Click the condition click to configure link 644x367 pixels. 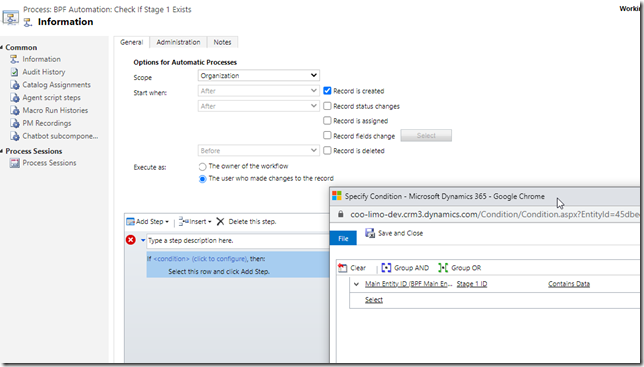pyautogui.click(x=200, y=259)
